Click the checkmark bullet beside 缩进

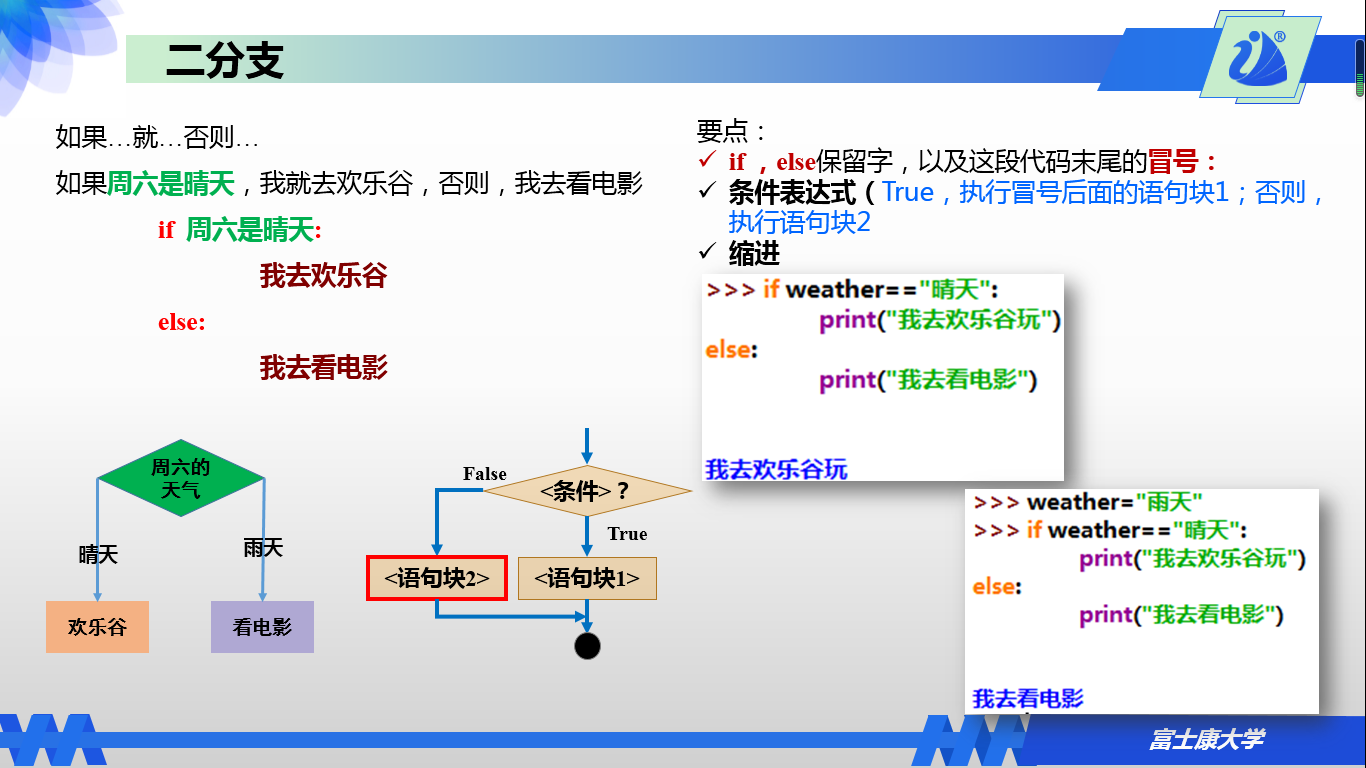tap(708, 251)
